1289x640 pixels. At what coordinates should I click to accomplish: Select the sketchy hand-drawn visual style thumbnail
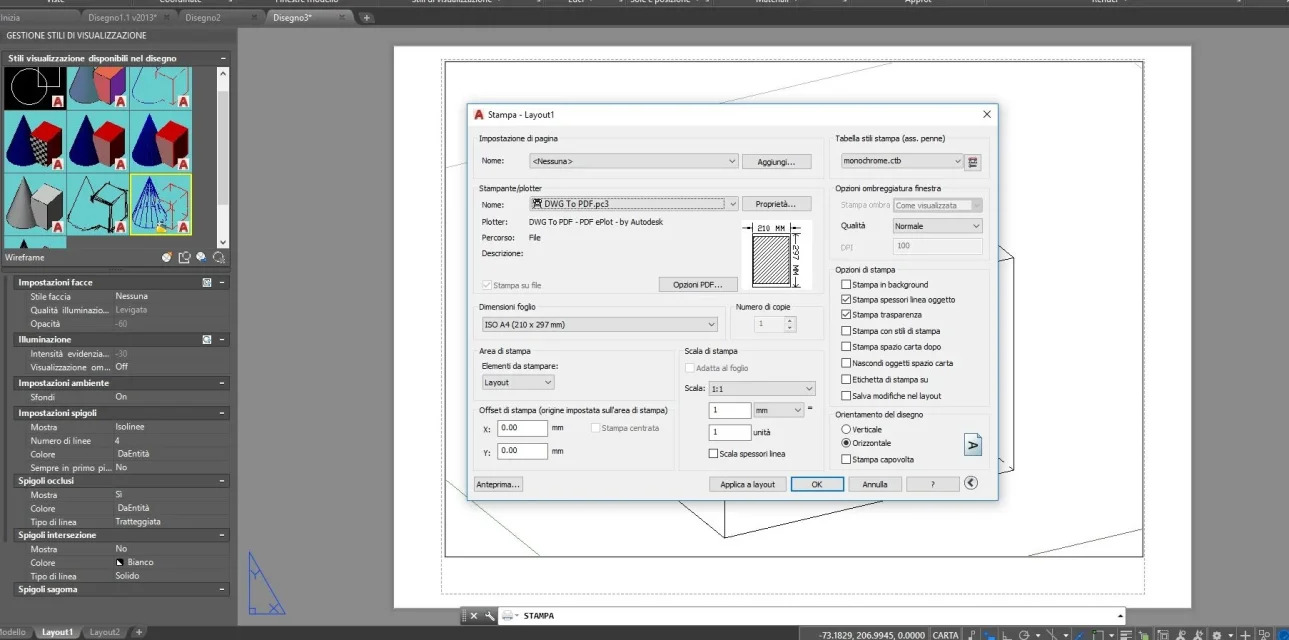(x=98, y=204)
